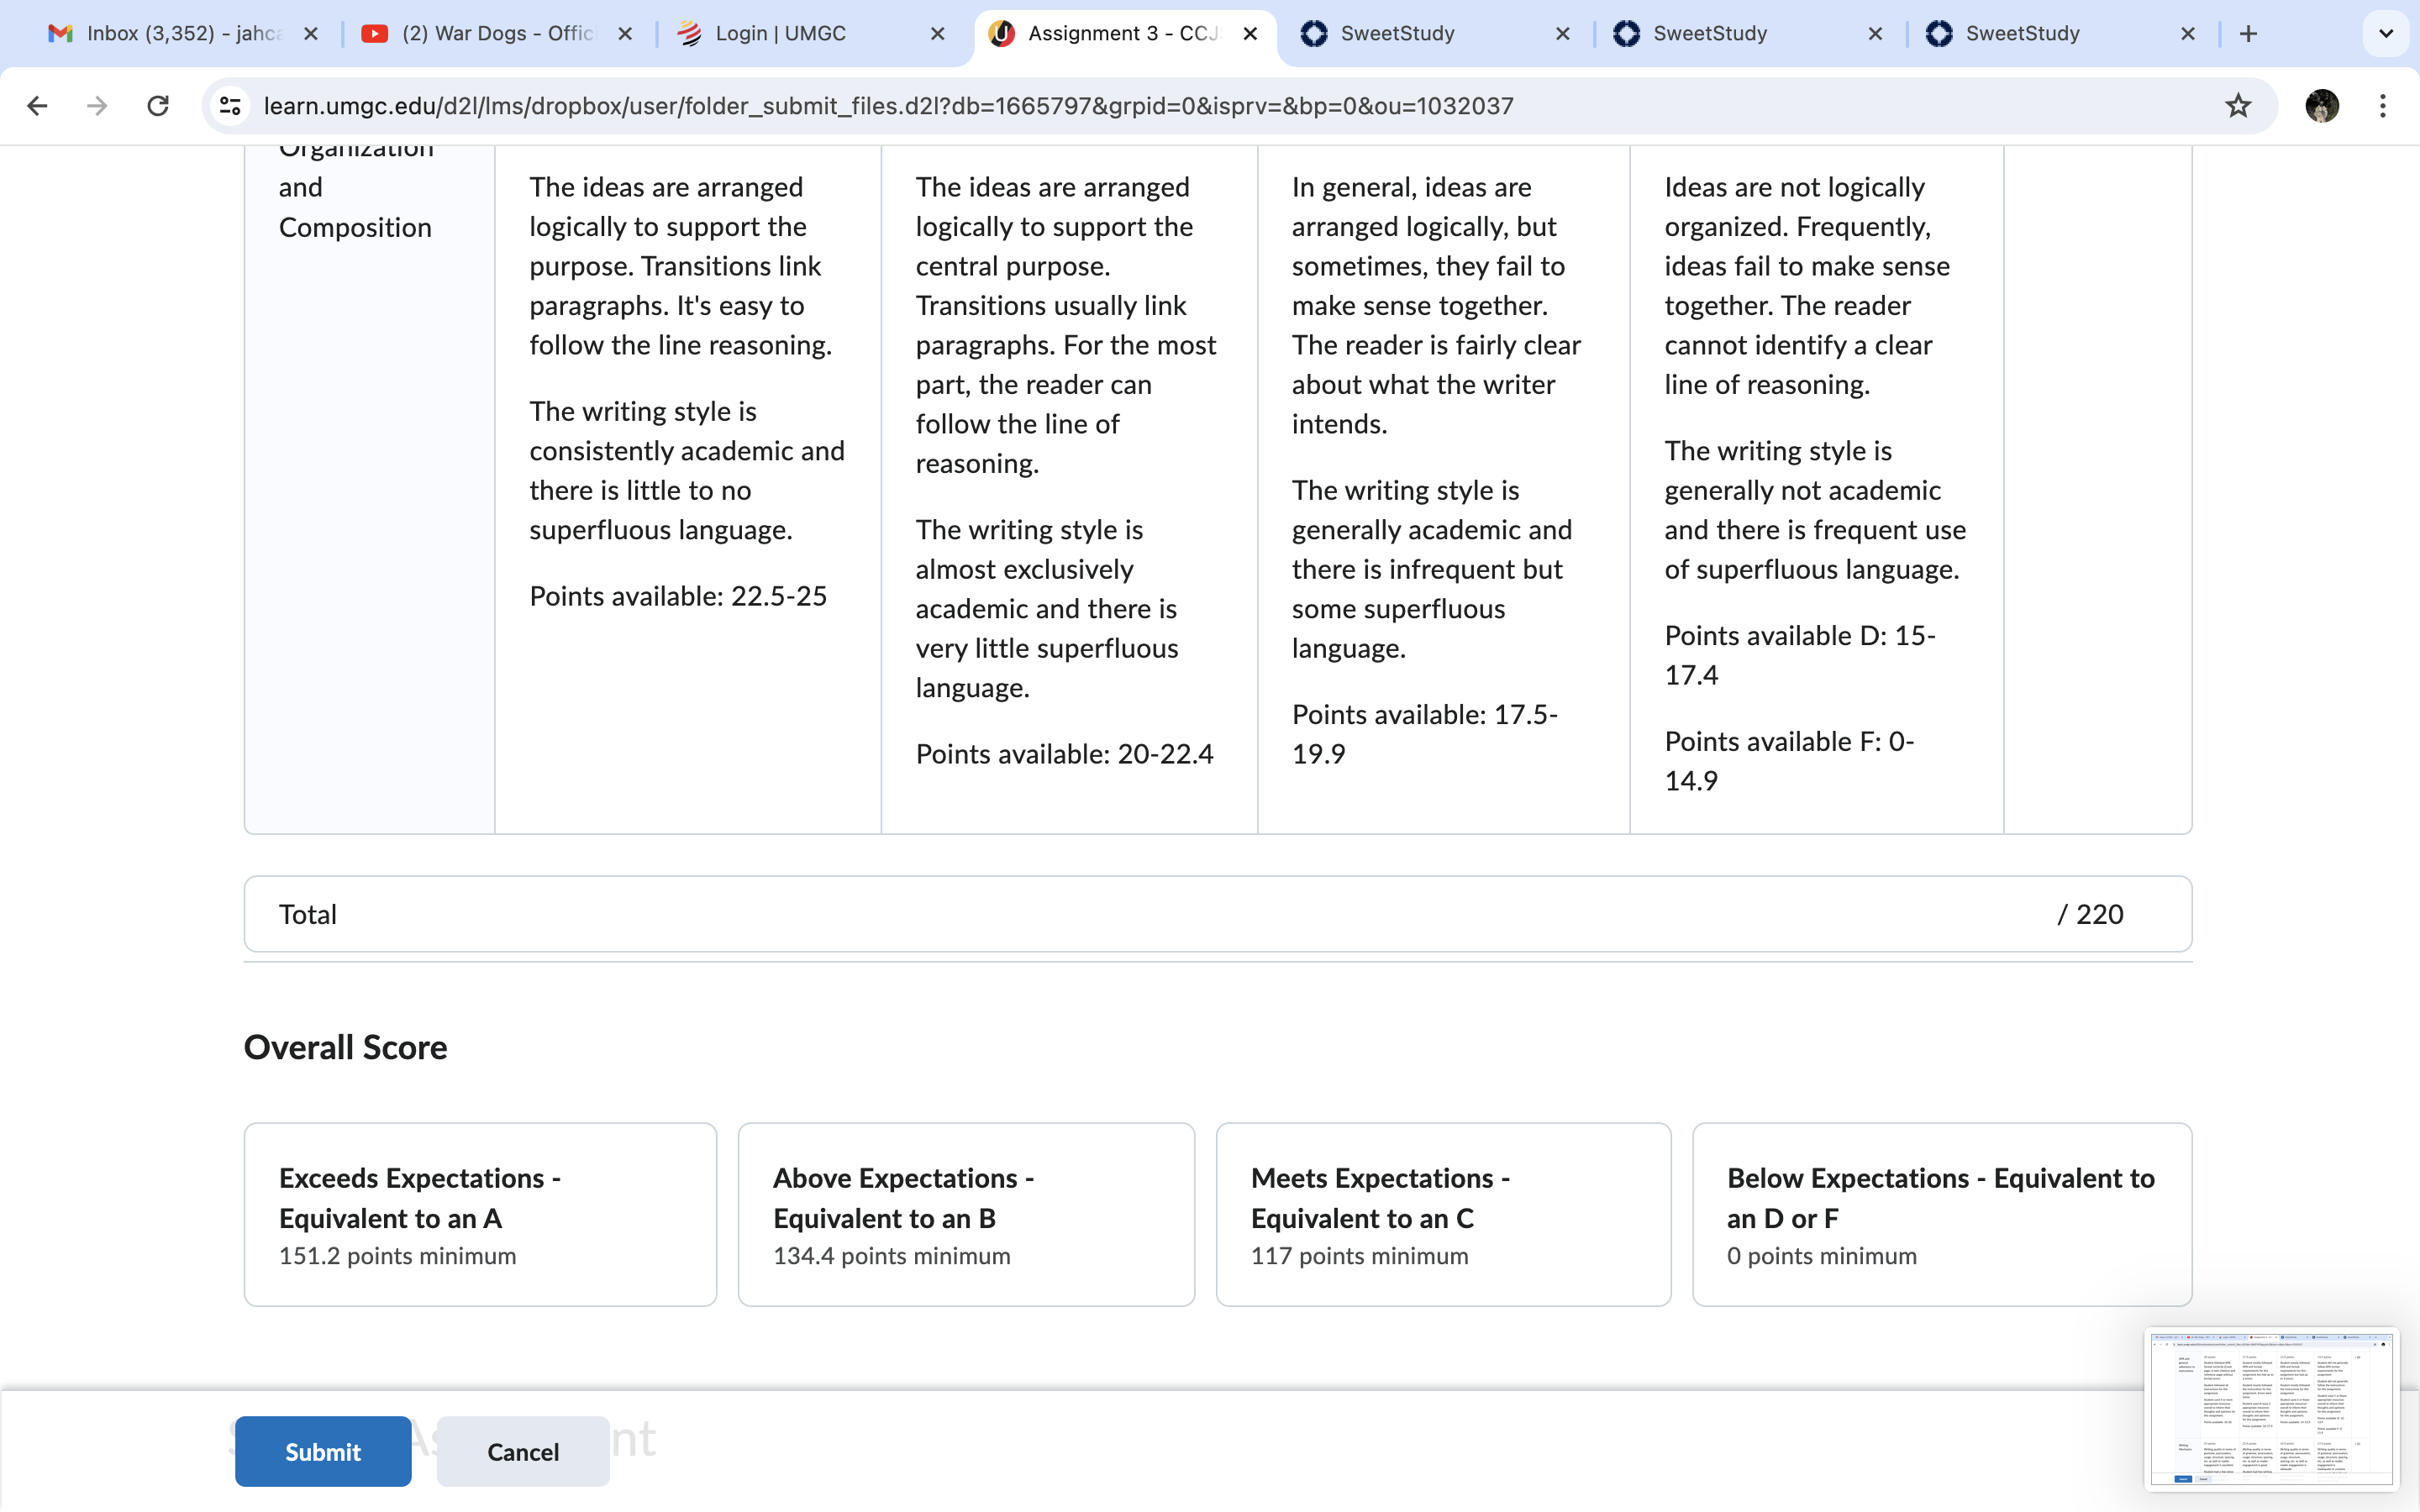
Task: Open the Chrome profile avatar
Action: [x=2322, y=106]
